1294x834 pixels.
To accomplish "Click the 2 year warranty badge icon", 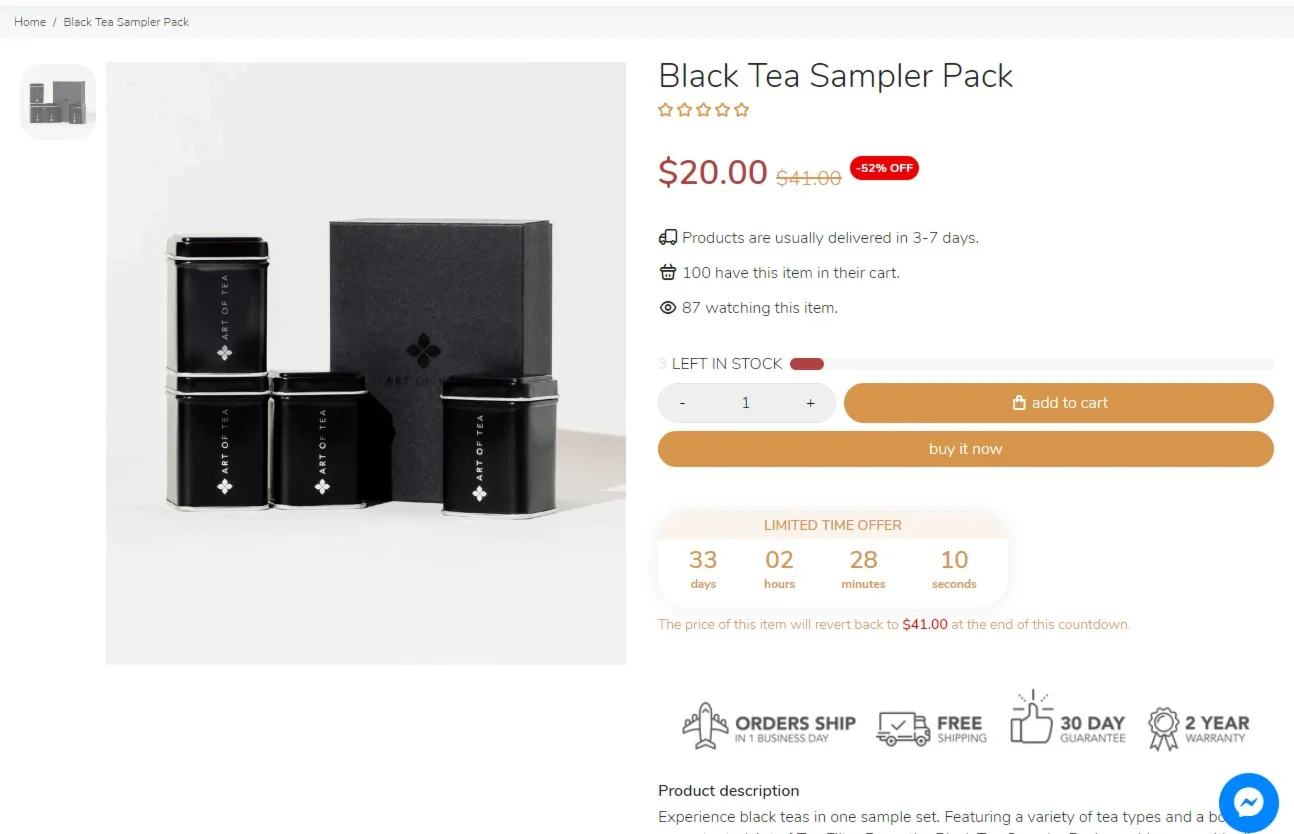I will pos(1163,728).
